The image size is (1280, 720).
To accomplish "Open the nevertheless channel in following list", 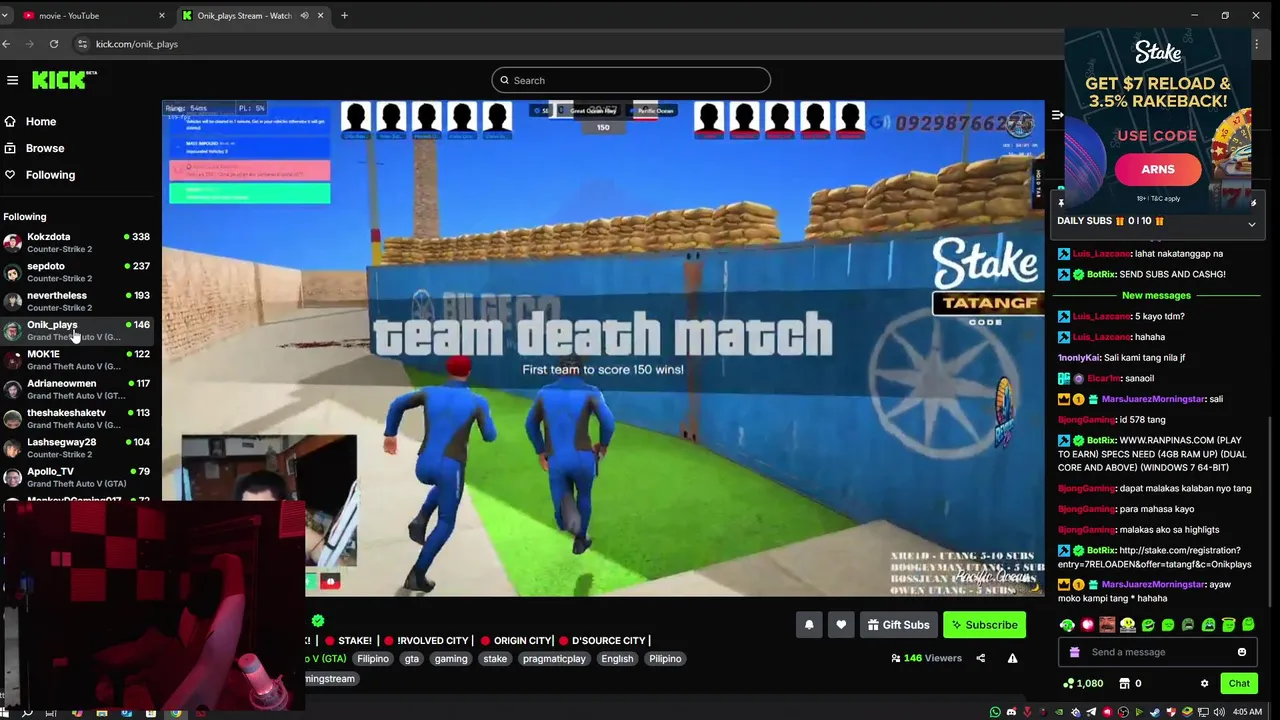I will click(78, 301).
